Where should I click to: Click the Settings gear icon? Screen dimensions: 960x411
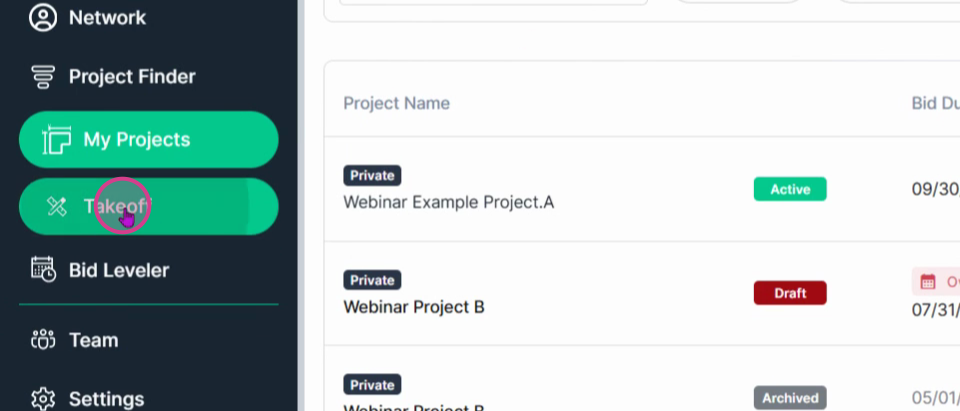(43, 399)
